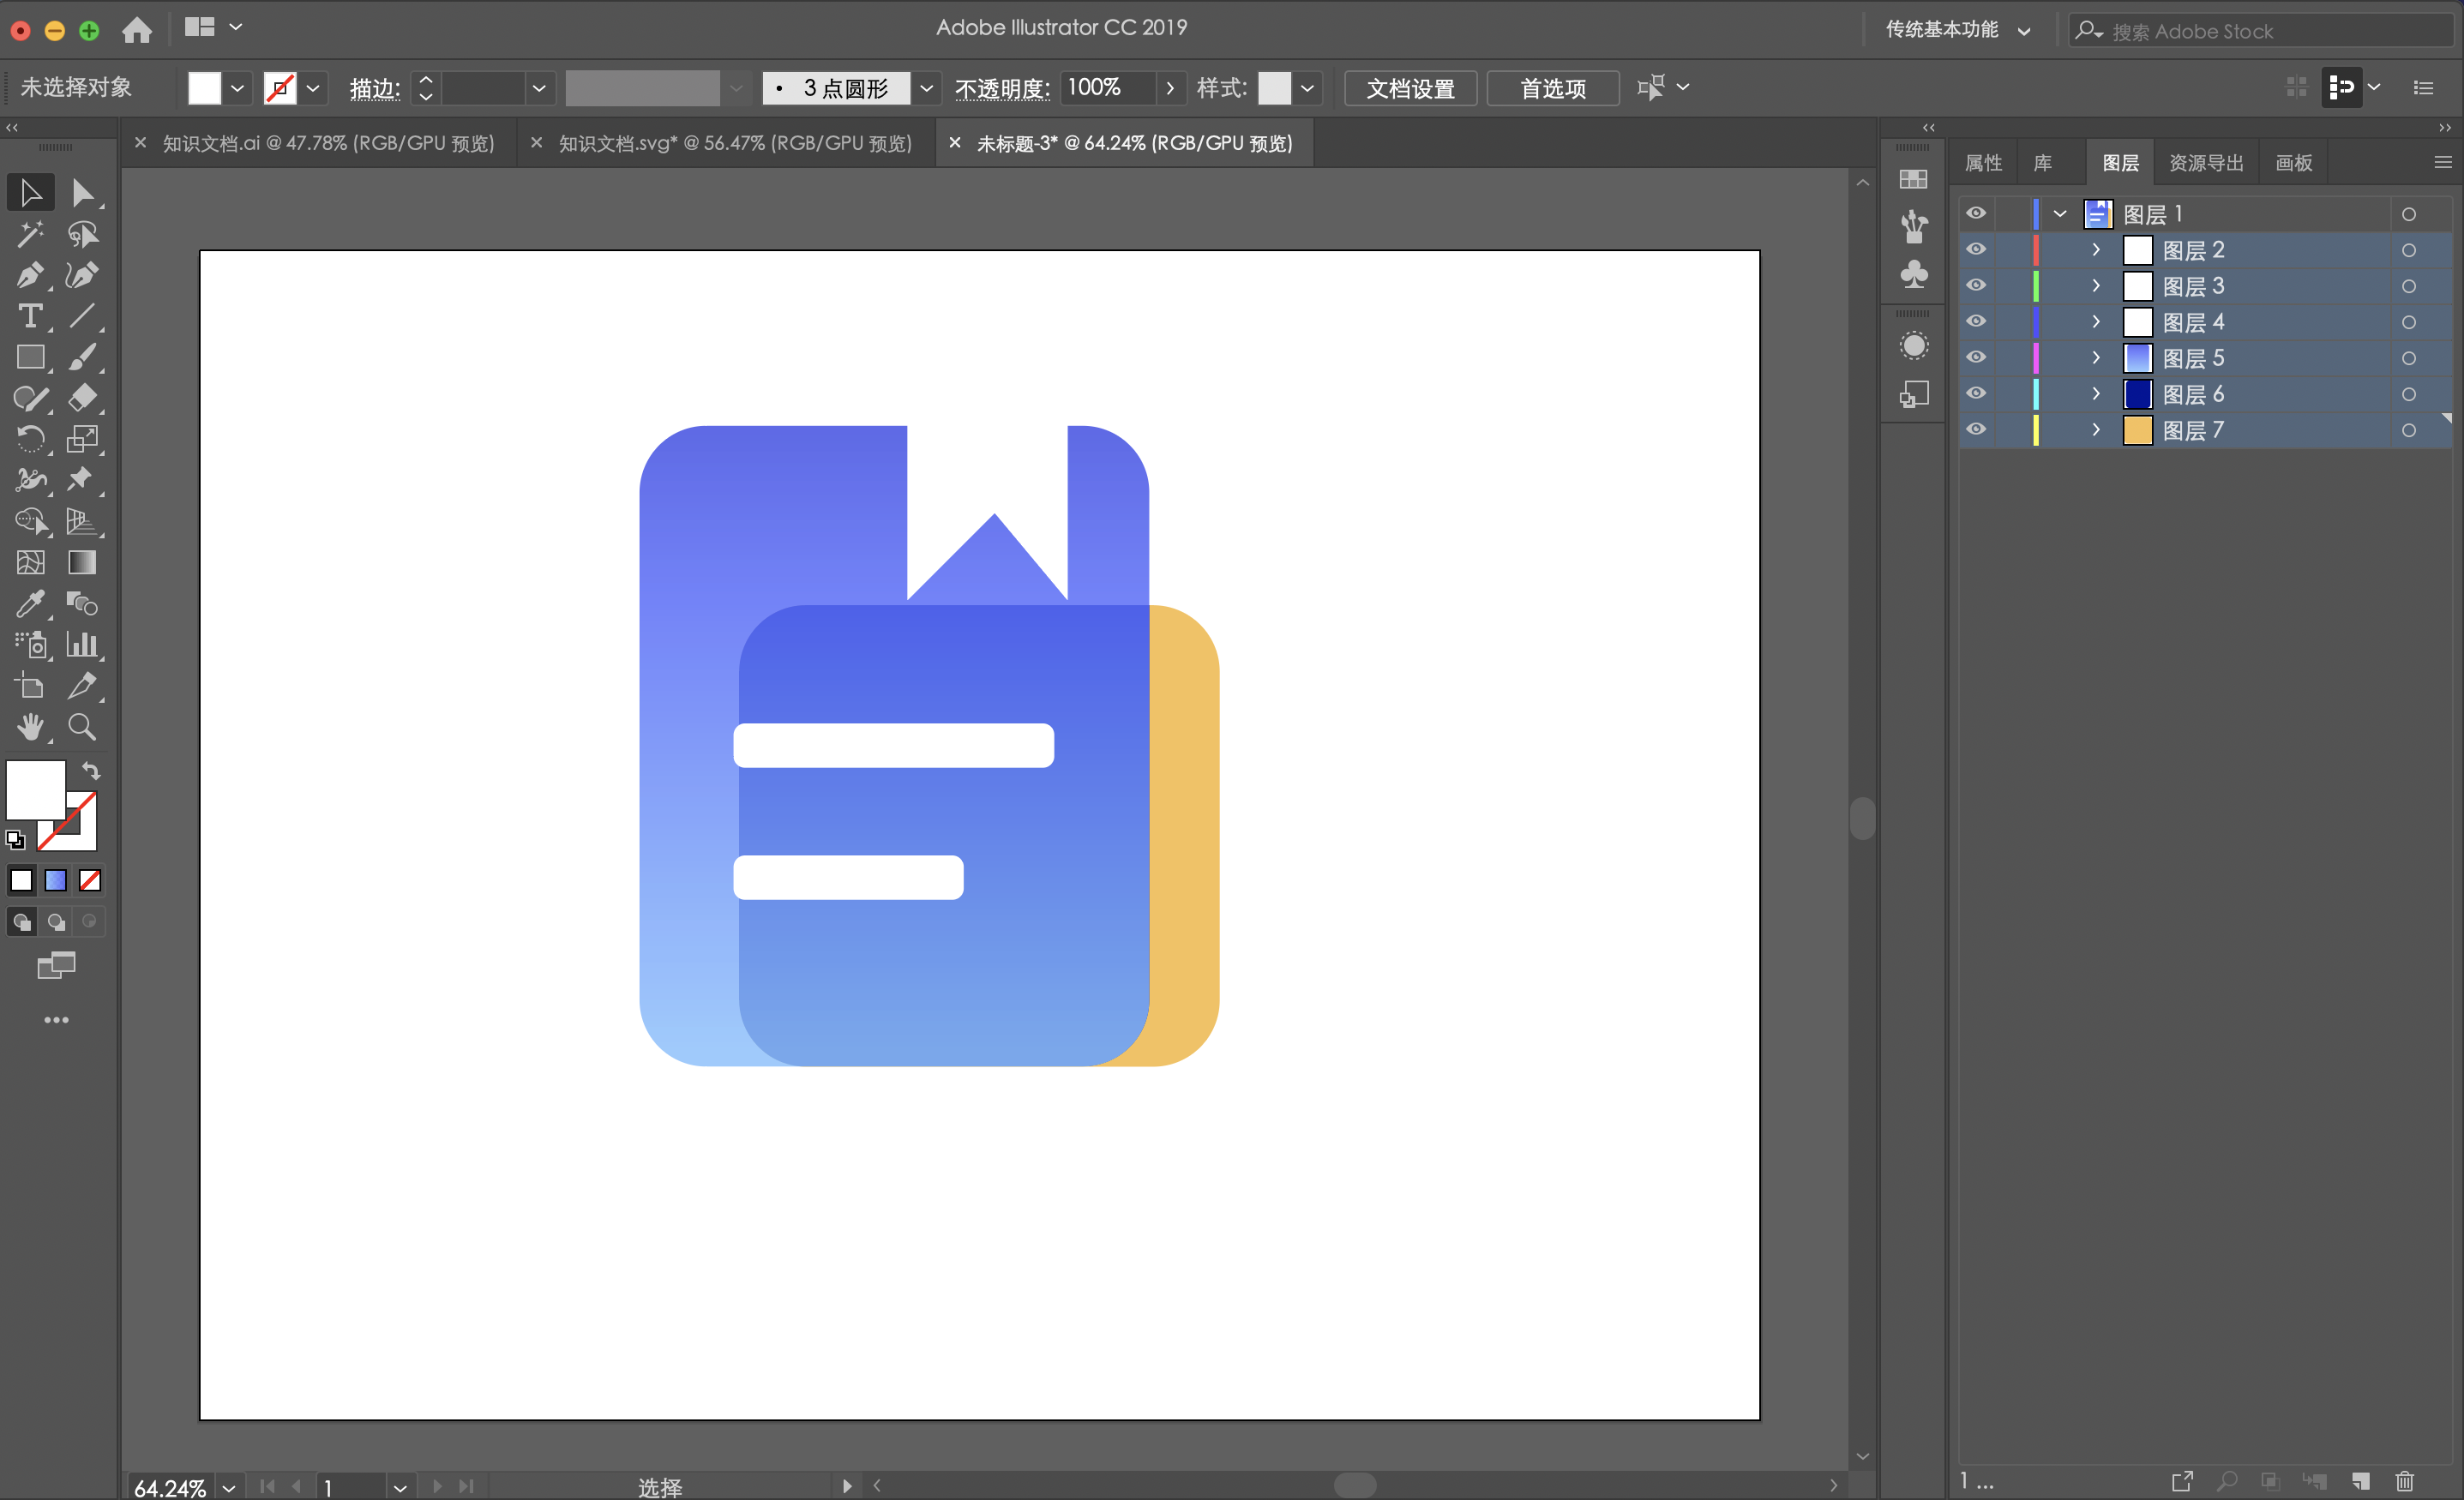Screen dimensions: 2464x1500
Task: Collapse 图层 1 layer tree
Action: pyautogui.click(x=2060, y=214)
